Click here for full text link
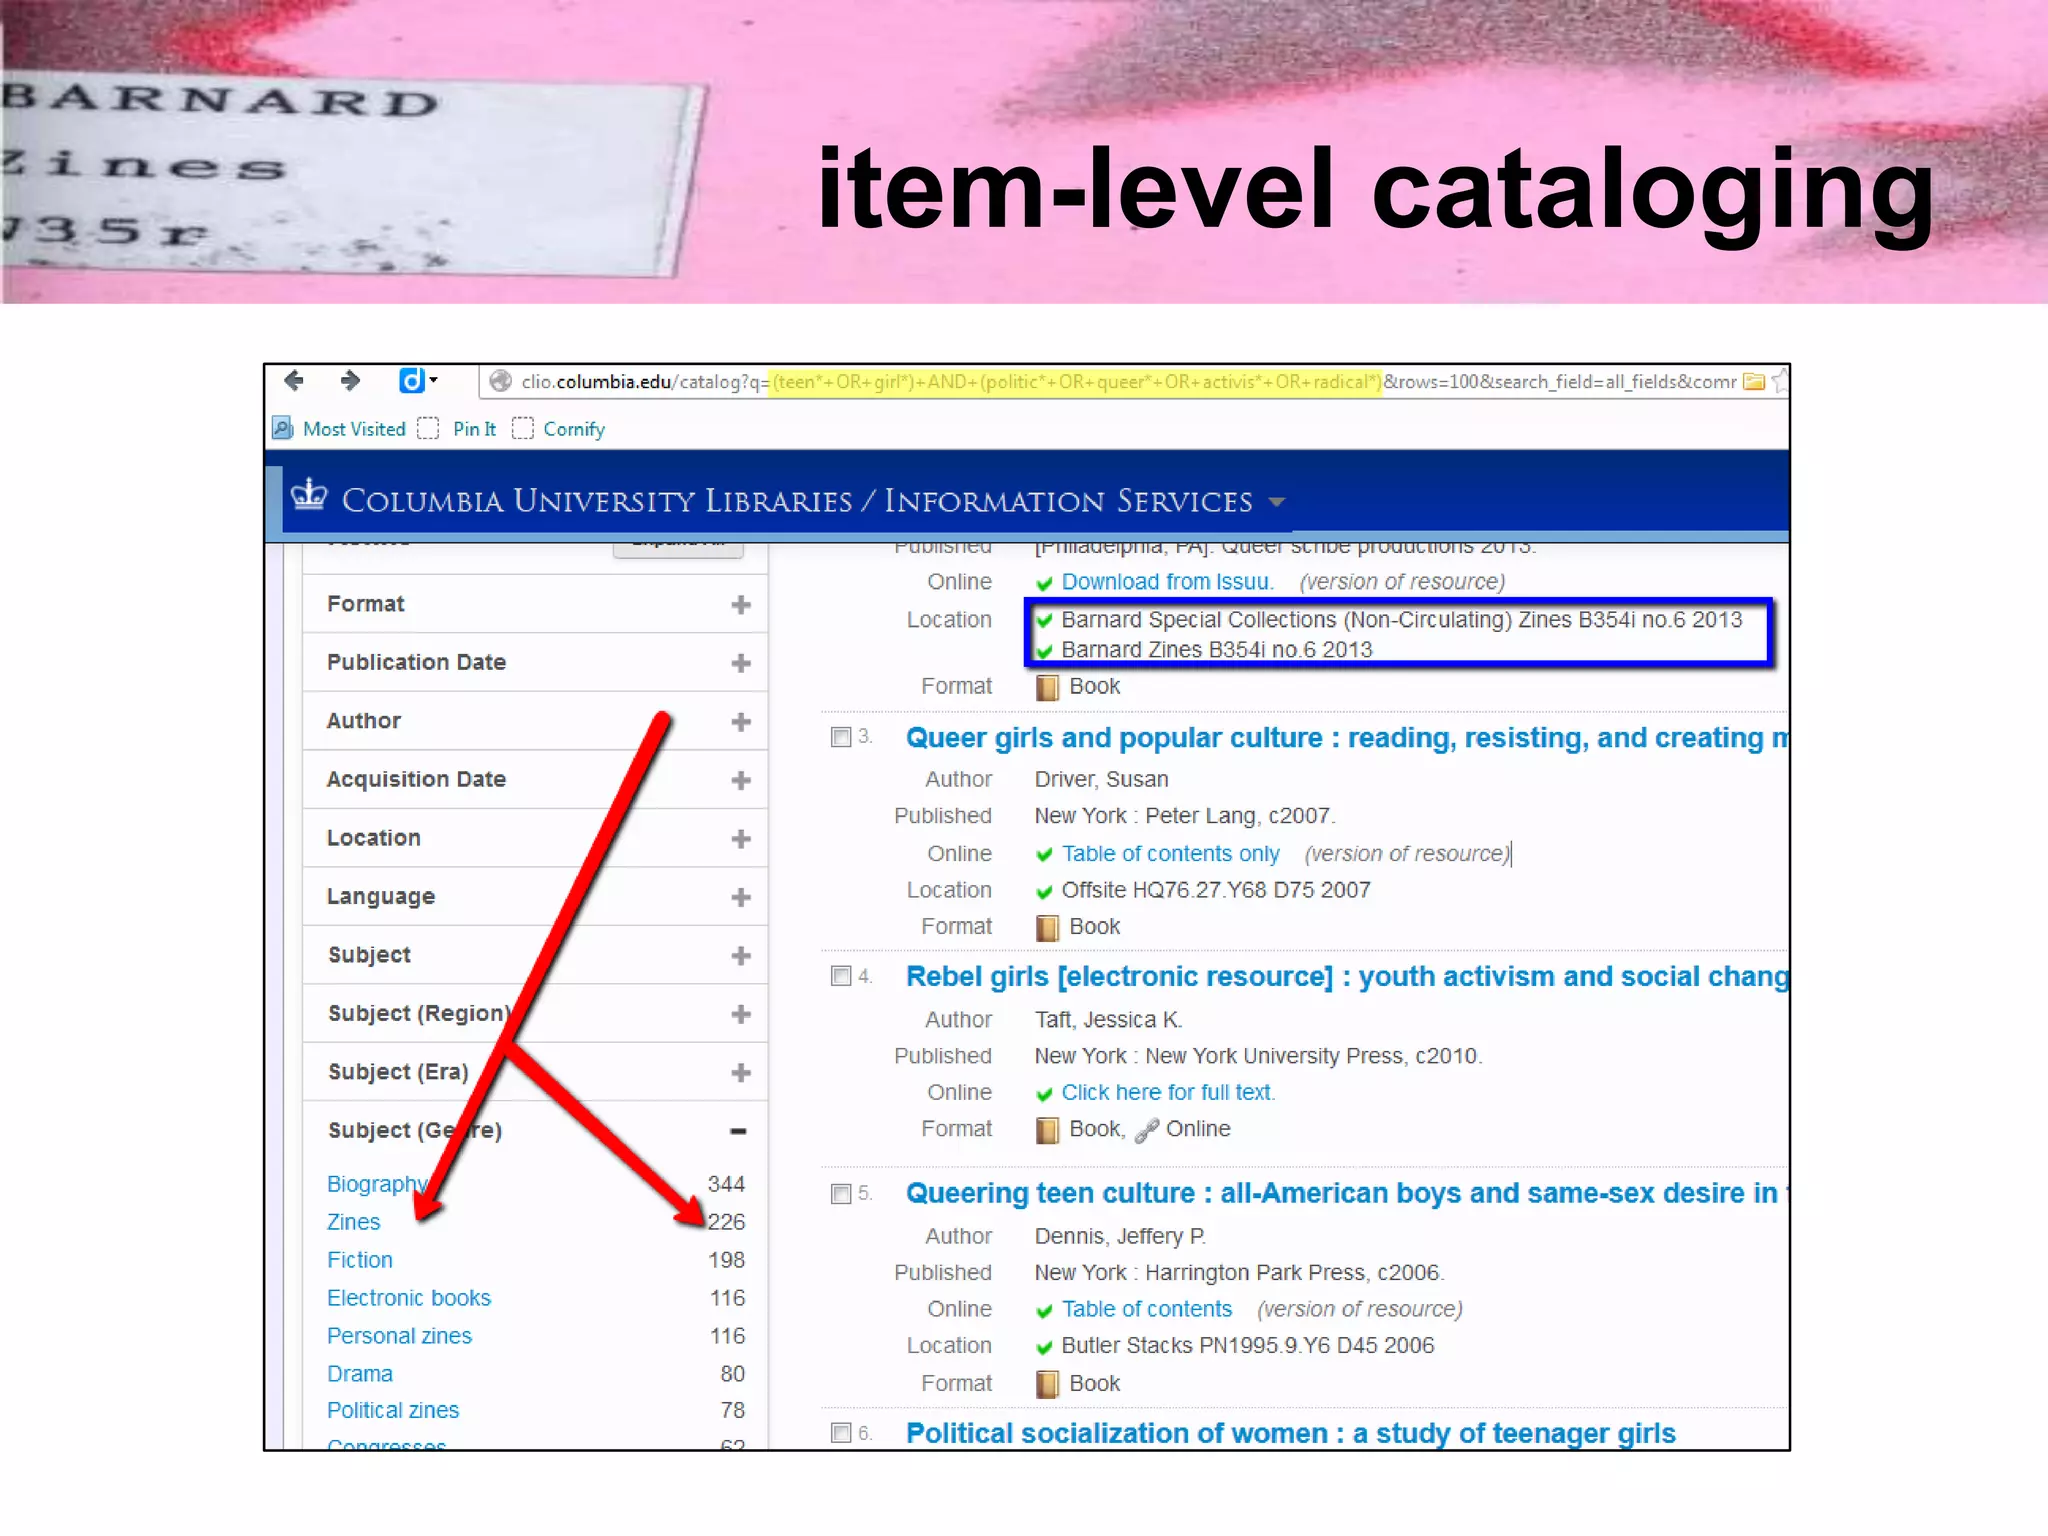Viewport: 2048px width, 1536px height. point(1168,1093)
